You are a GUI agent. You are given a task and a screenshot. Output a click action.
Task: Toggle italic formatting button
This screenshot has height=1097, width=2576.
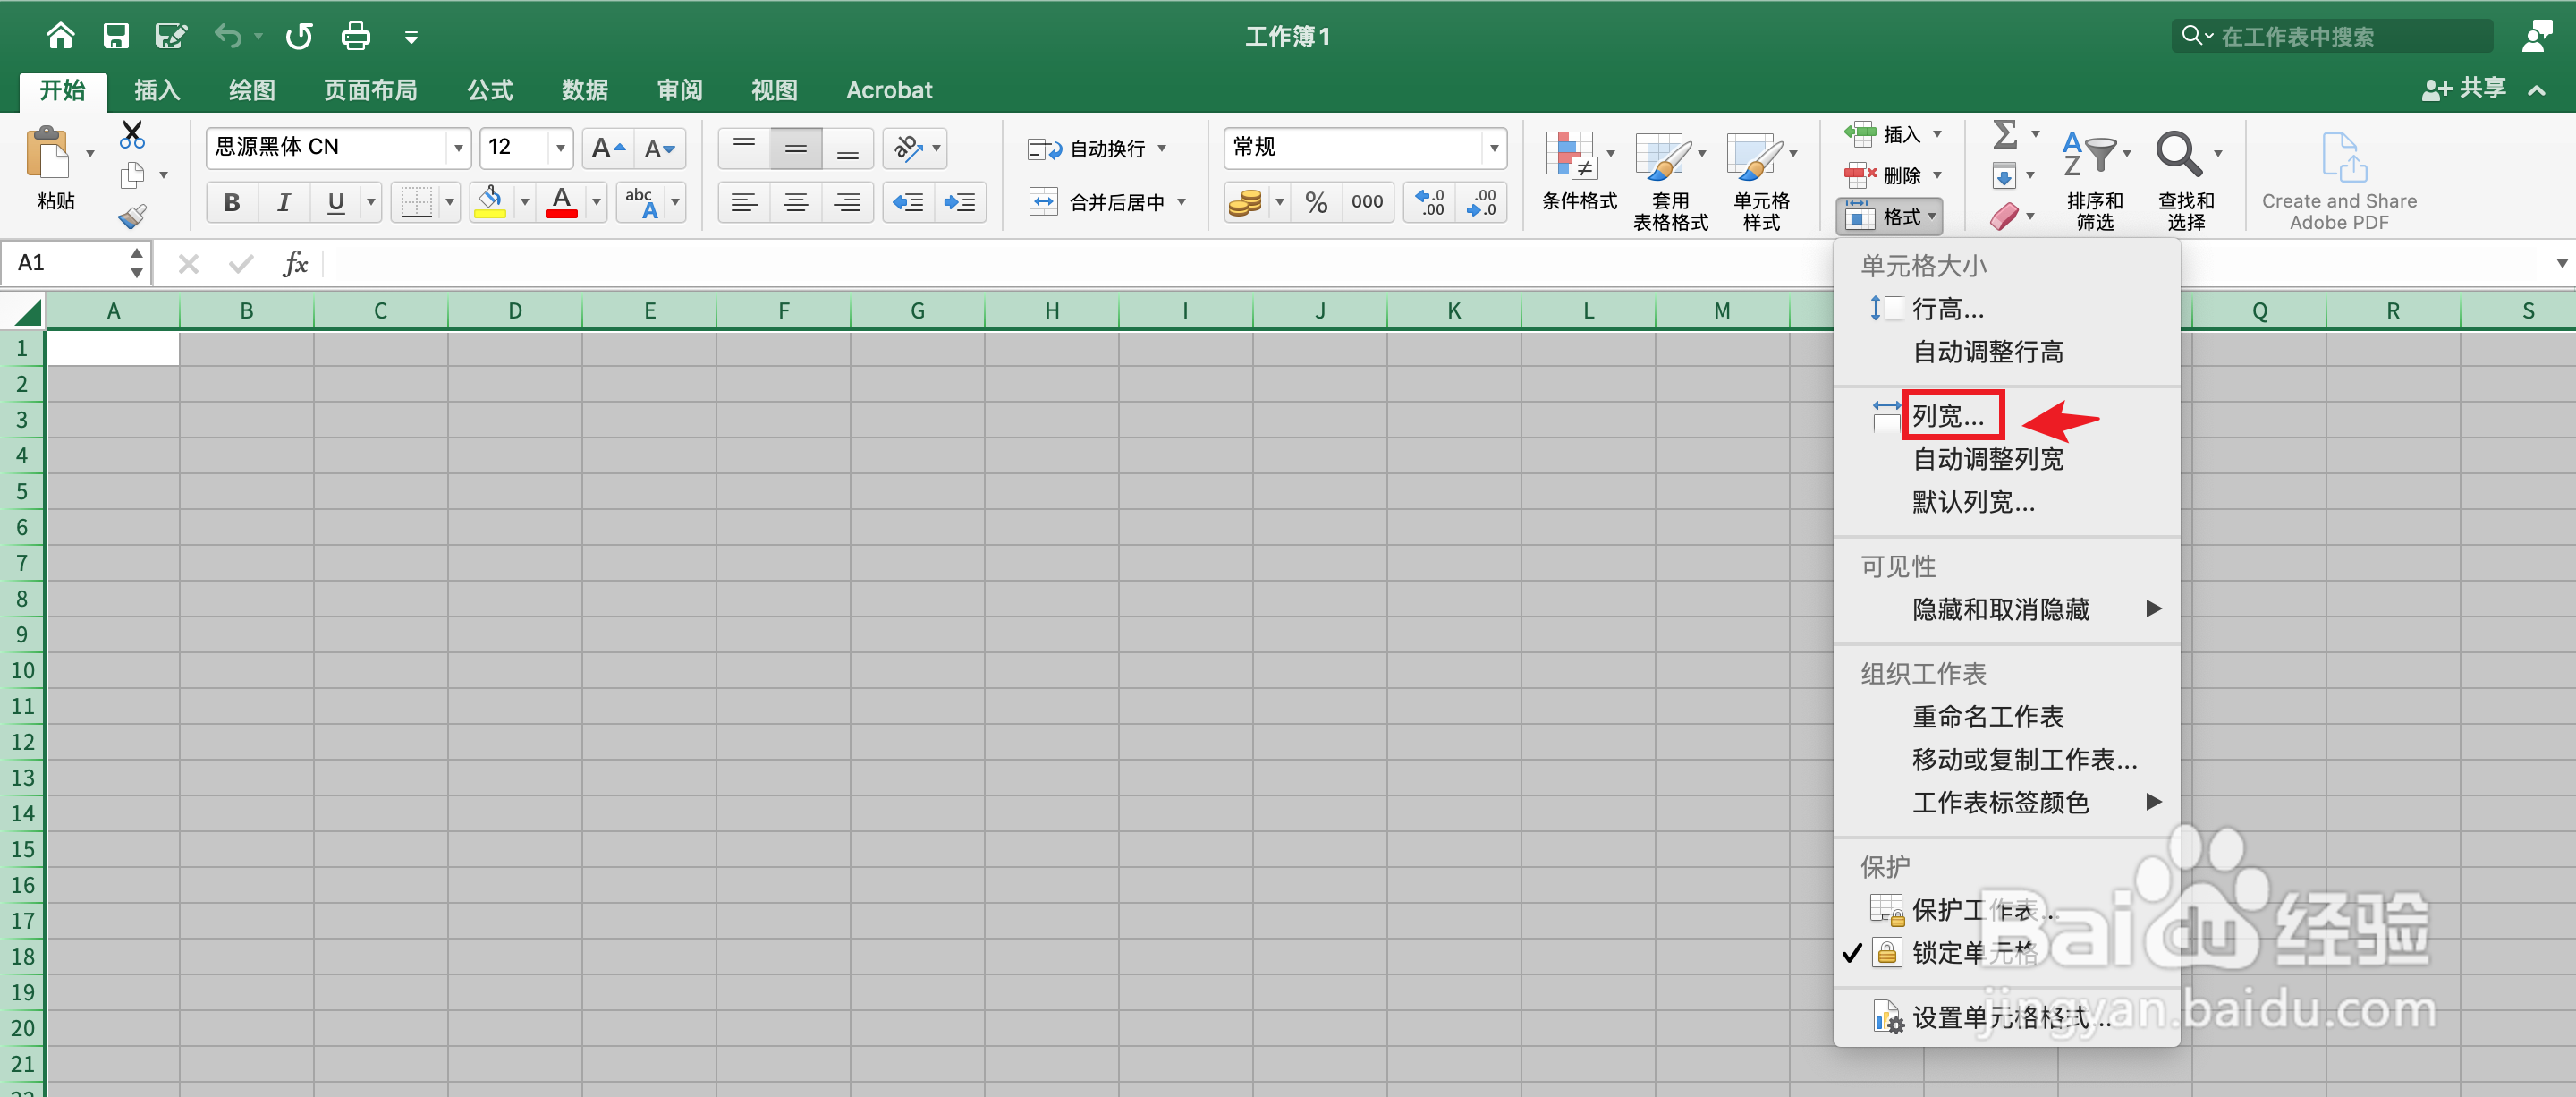(284, 203)
